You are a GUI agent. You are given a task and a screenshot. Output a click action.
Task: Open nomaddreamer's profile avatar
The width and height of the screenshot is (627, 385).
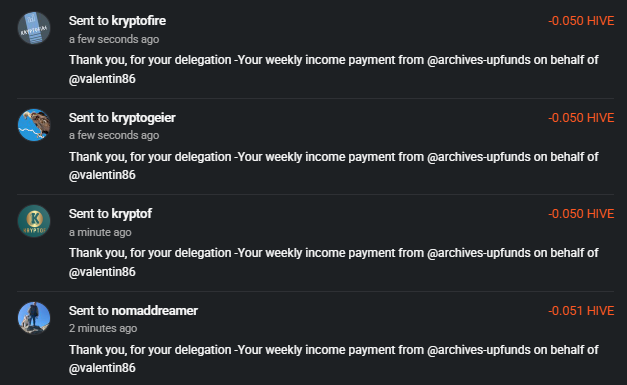pos(34,318)
